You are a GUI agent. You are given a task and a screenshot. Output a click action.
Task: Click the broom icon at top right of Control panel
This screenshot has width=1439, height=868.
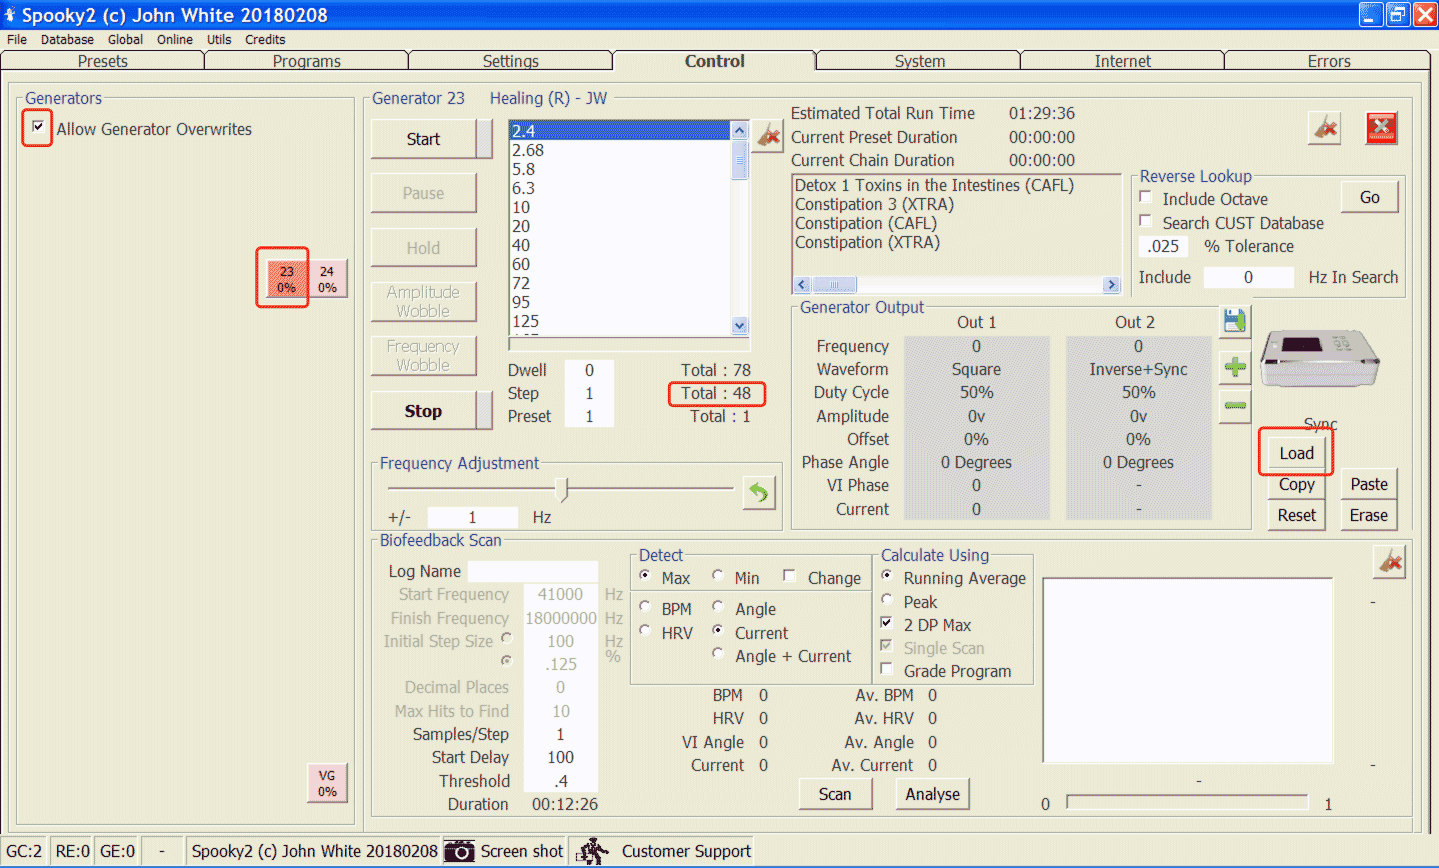(x=1325, y=128)
